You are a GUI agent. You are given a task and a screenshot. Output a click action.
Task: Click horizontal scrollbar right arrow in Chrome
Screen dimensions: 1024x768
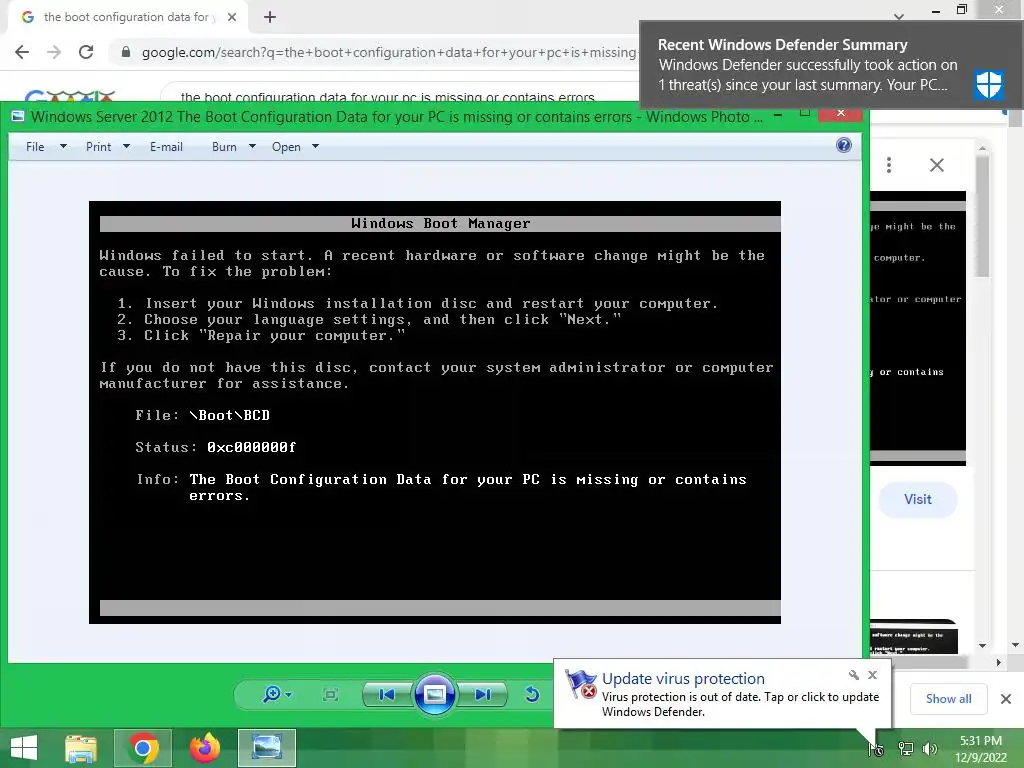click(998, 662)
